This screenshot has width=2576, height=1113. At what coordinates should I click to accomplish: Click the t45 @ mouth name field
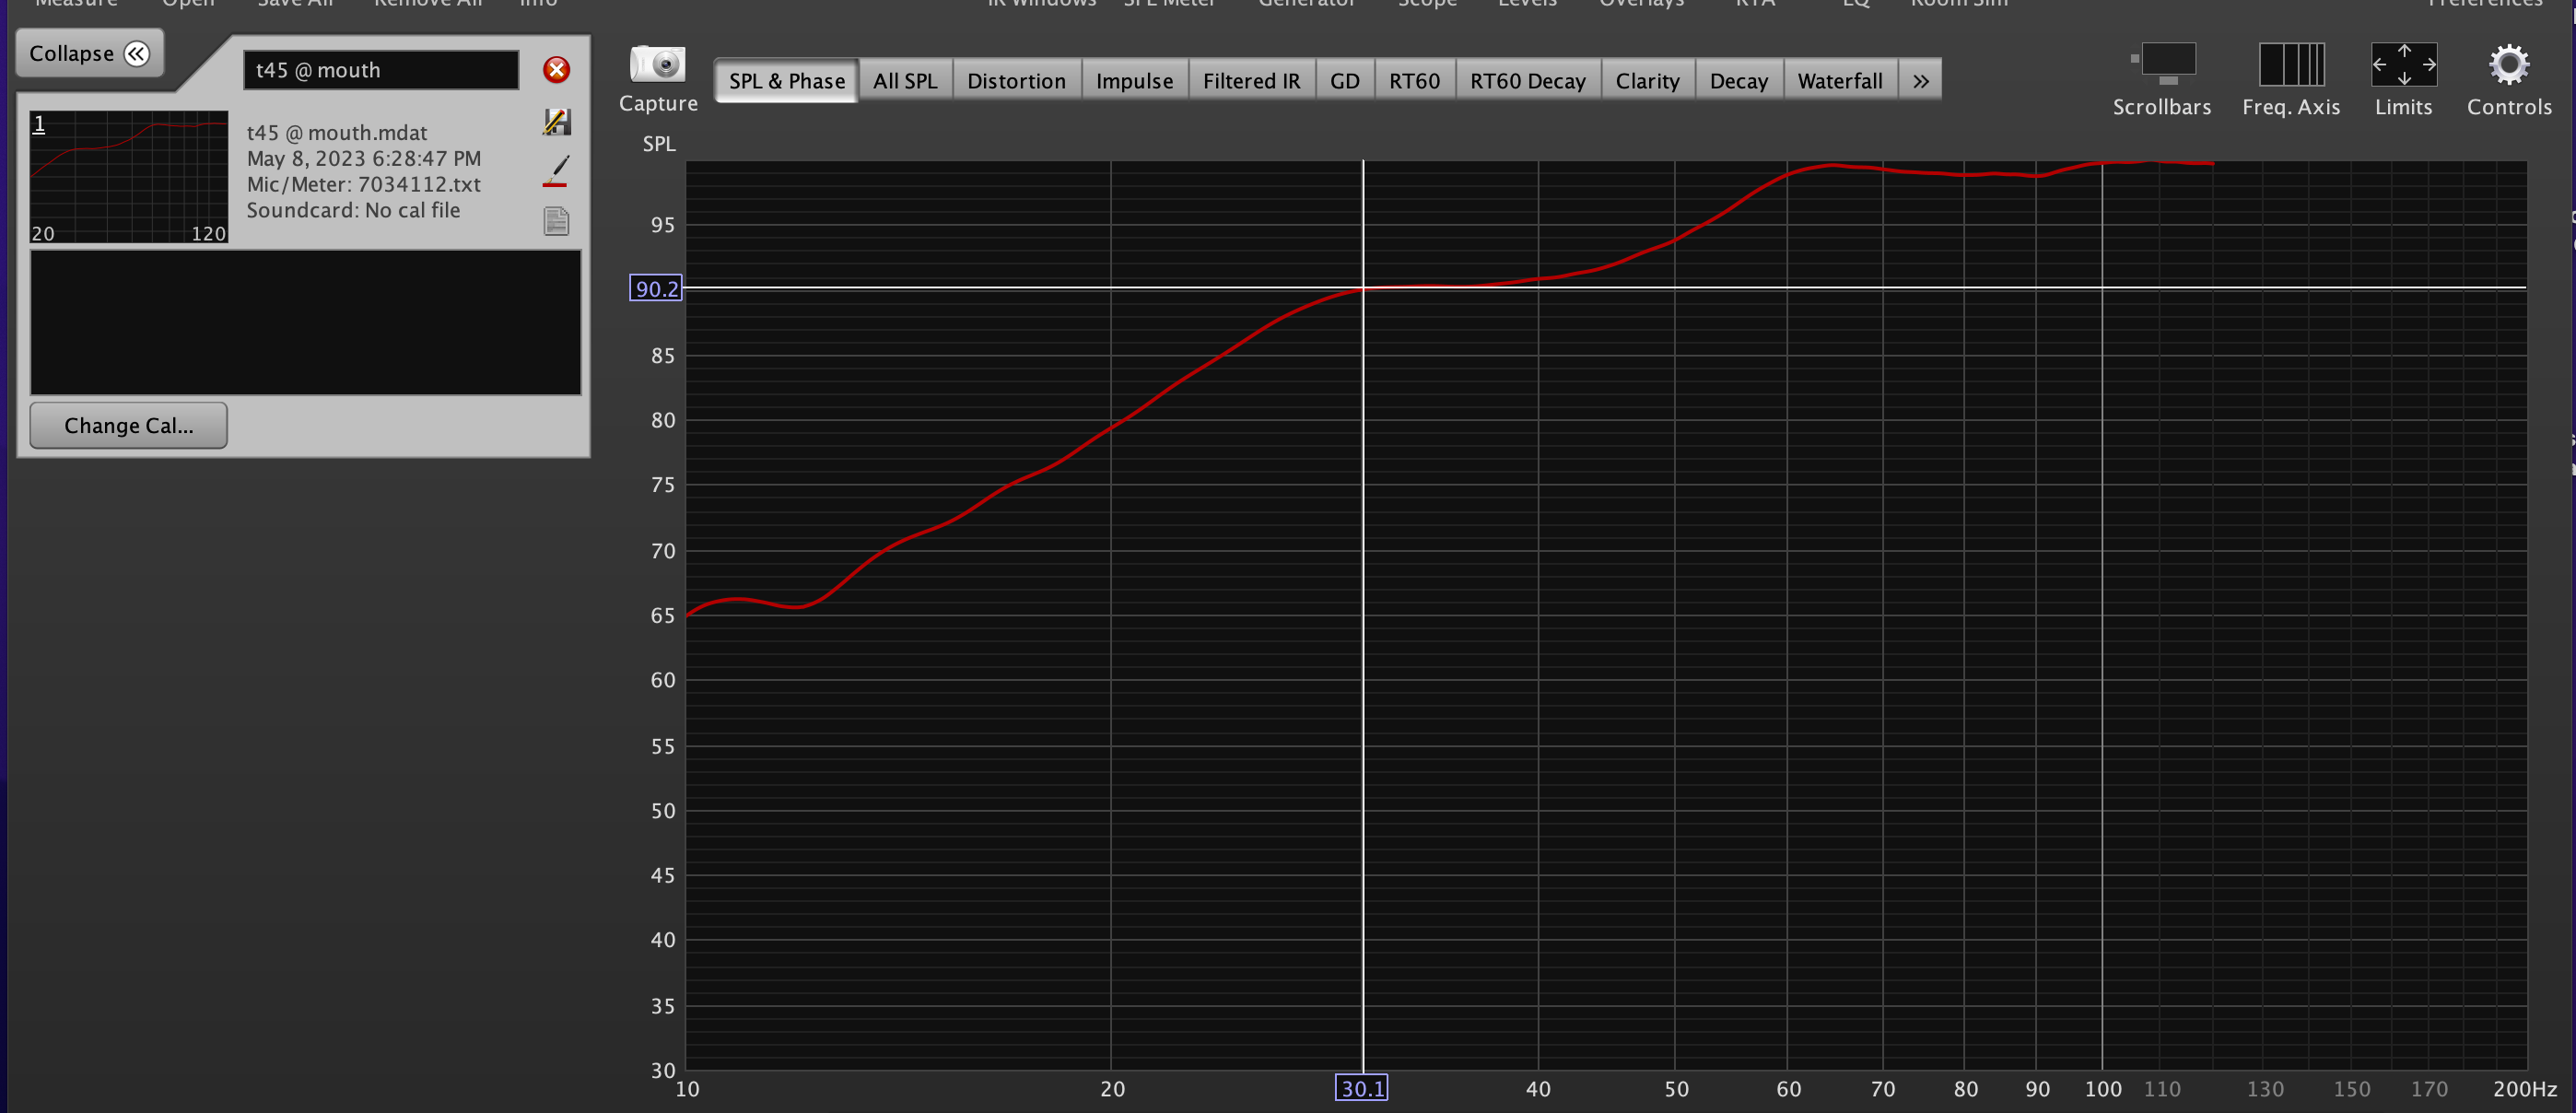tap(380, 70)
